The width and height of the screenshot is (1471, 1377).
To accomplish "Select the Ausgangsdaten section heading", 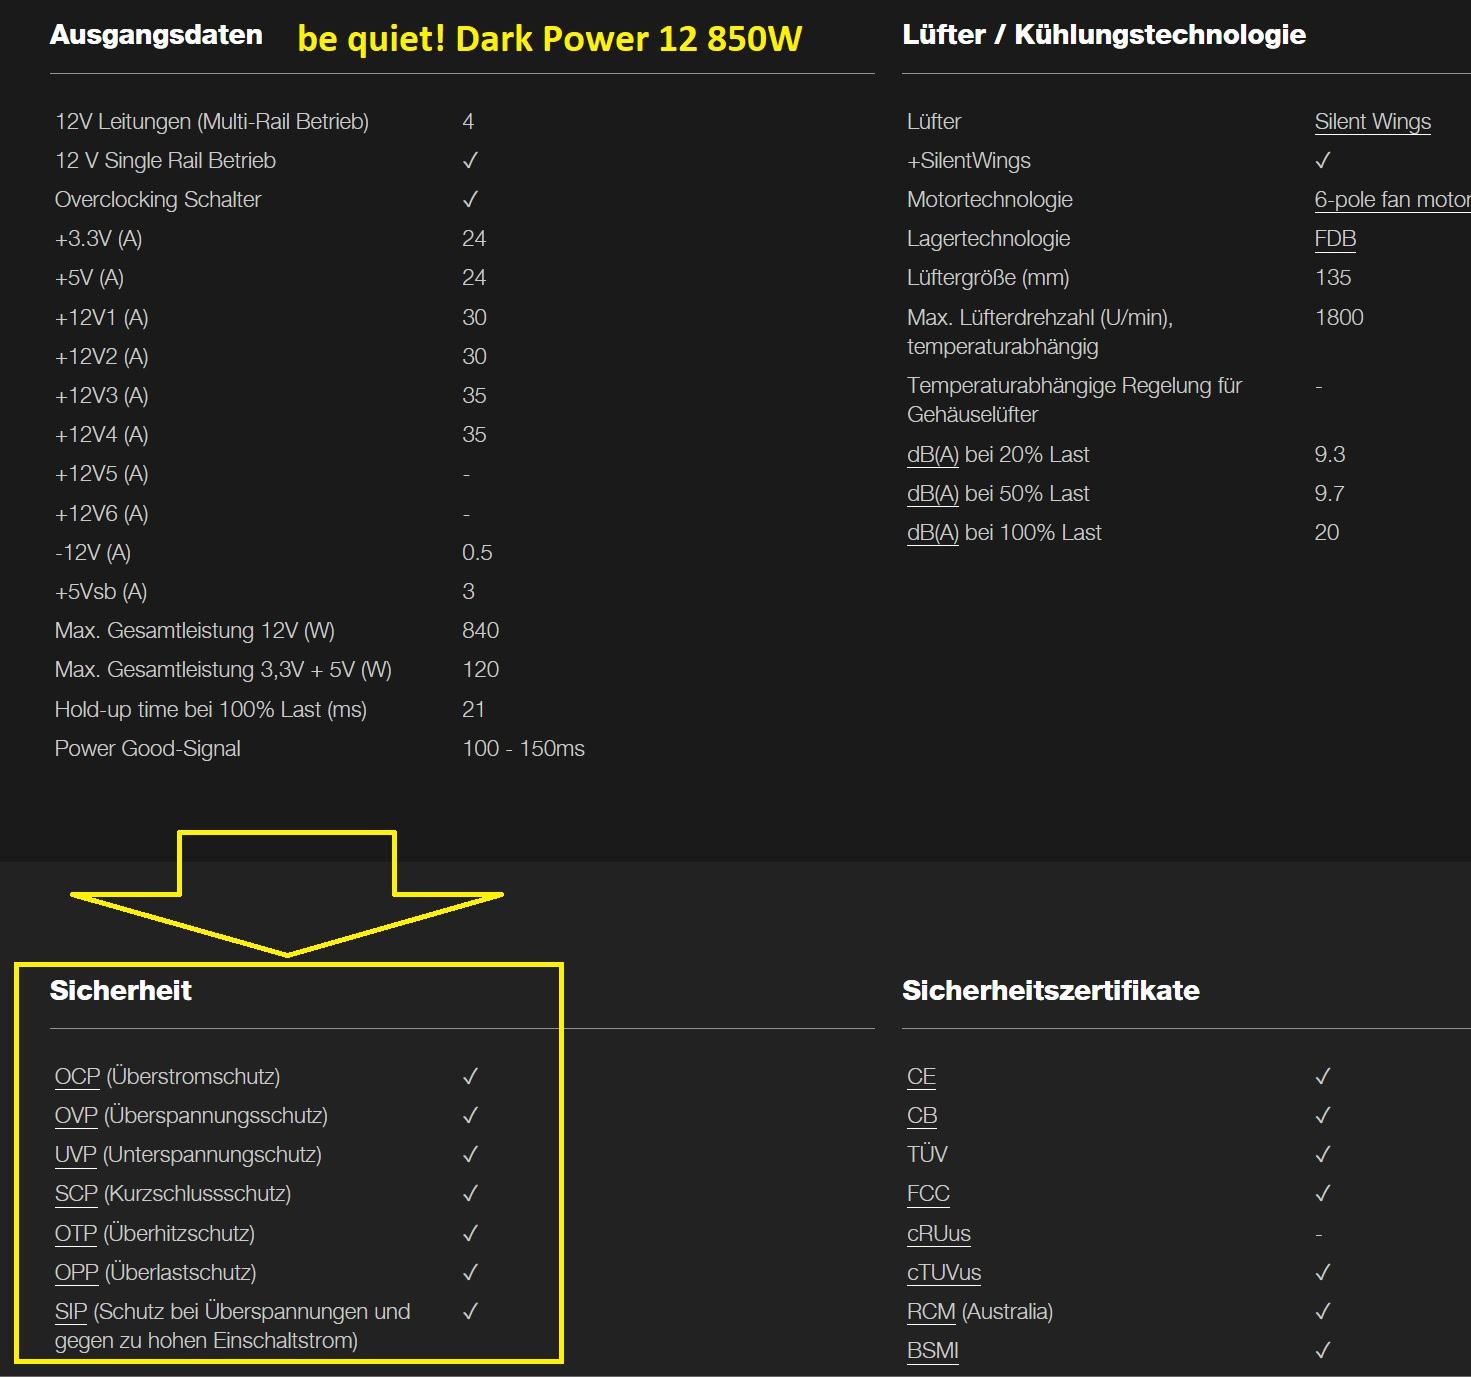I will [156, 35].
